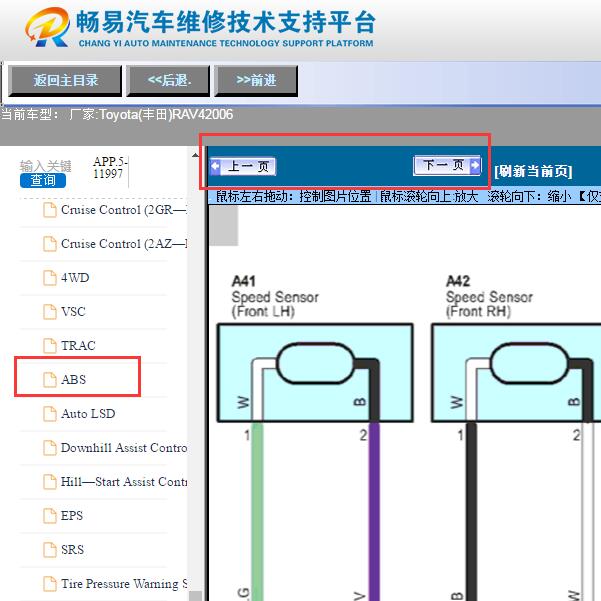This screenshot has height=601, width=601.
Task: Focus the 输入关键 keyword input field
Action: click(46, 166)
